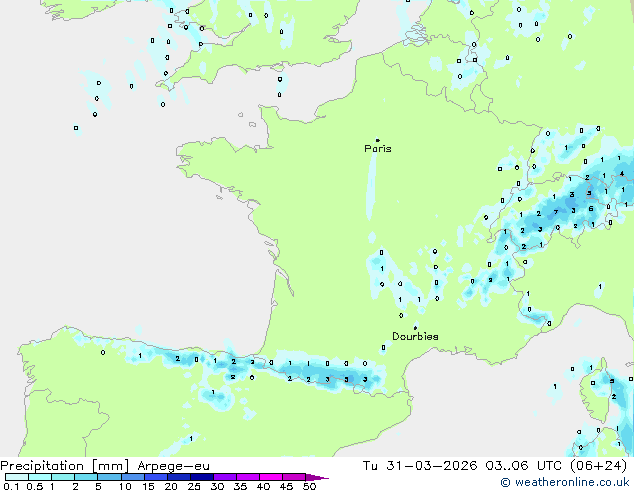634x490 pixels.
Task: Select the 0.1–0.5 mm legend color swatch
Action: coord(17,477)
